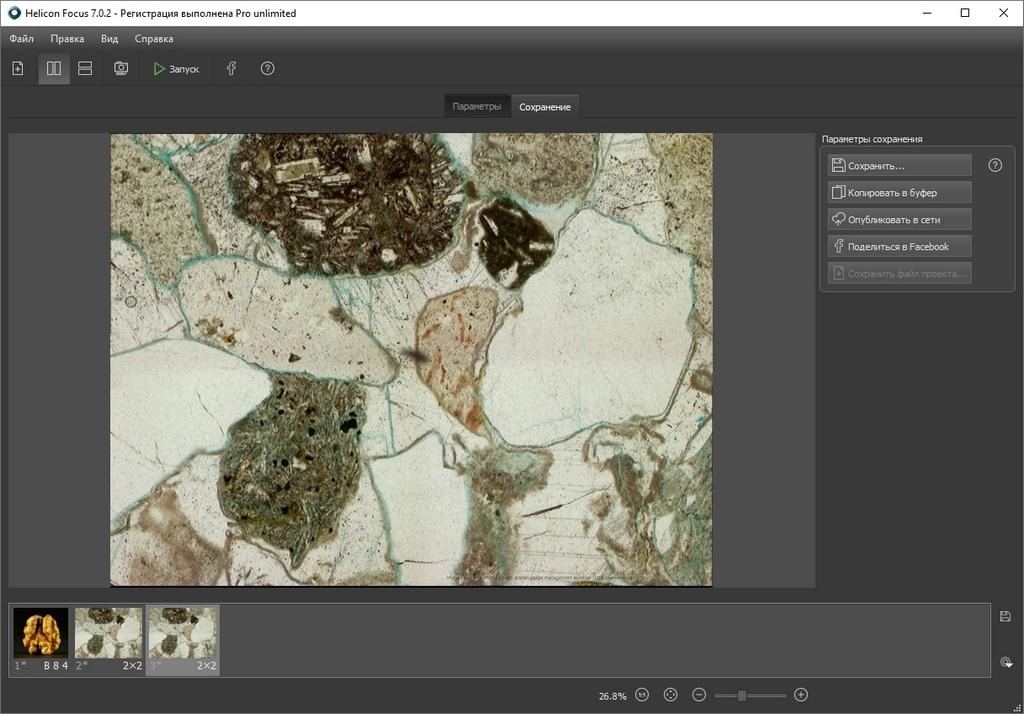Maximize the Helicon Focus window
This screenshot has height=714, width=1024.
click(x=965, y=13)
